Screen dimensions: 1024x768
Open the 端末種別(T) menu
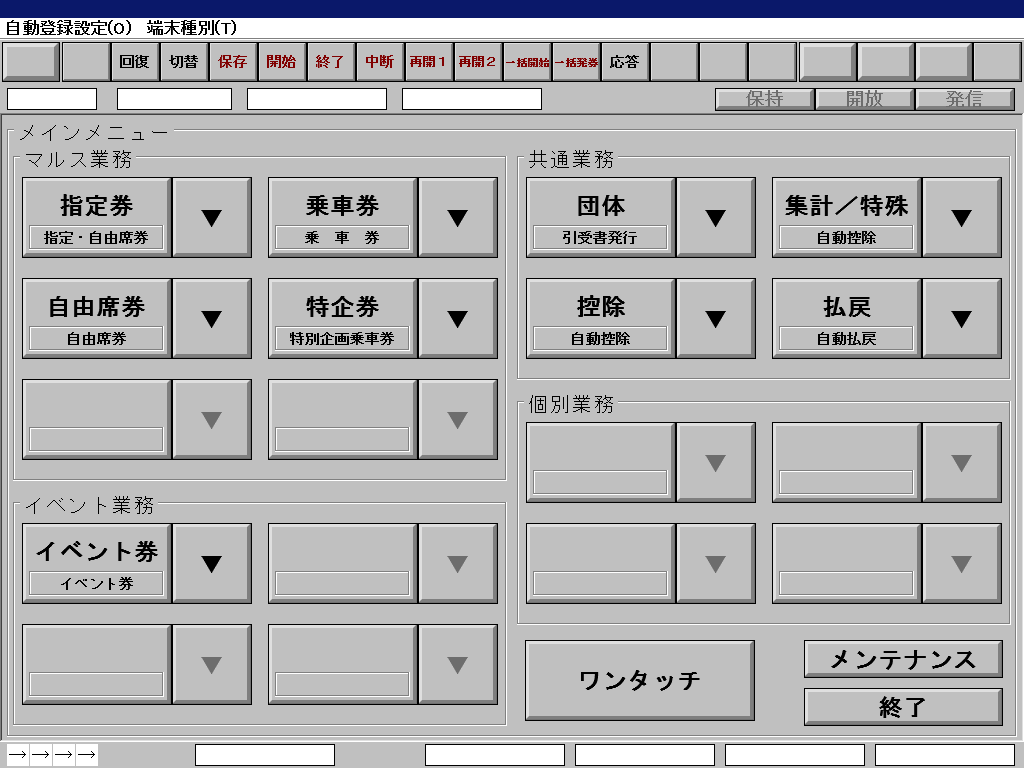click(191, 28)
